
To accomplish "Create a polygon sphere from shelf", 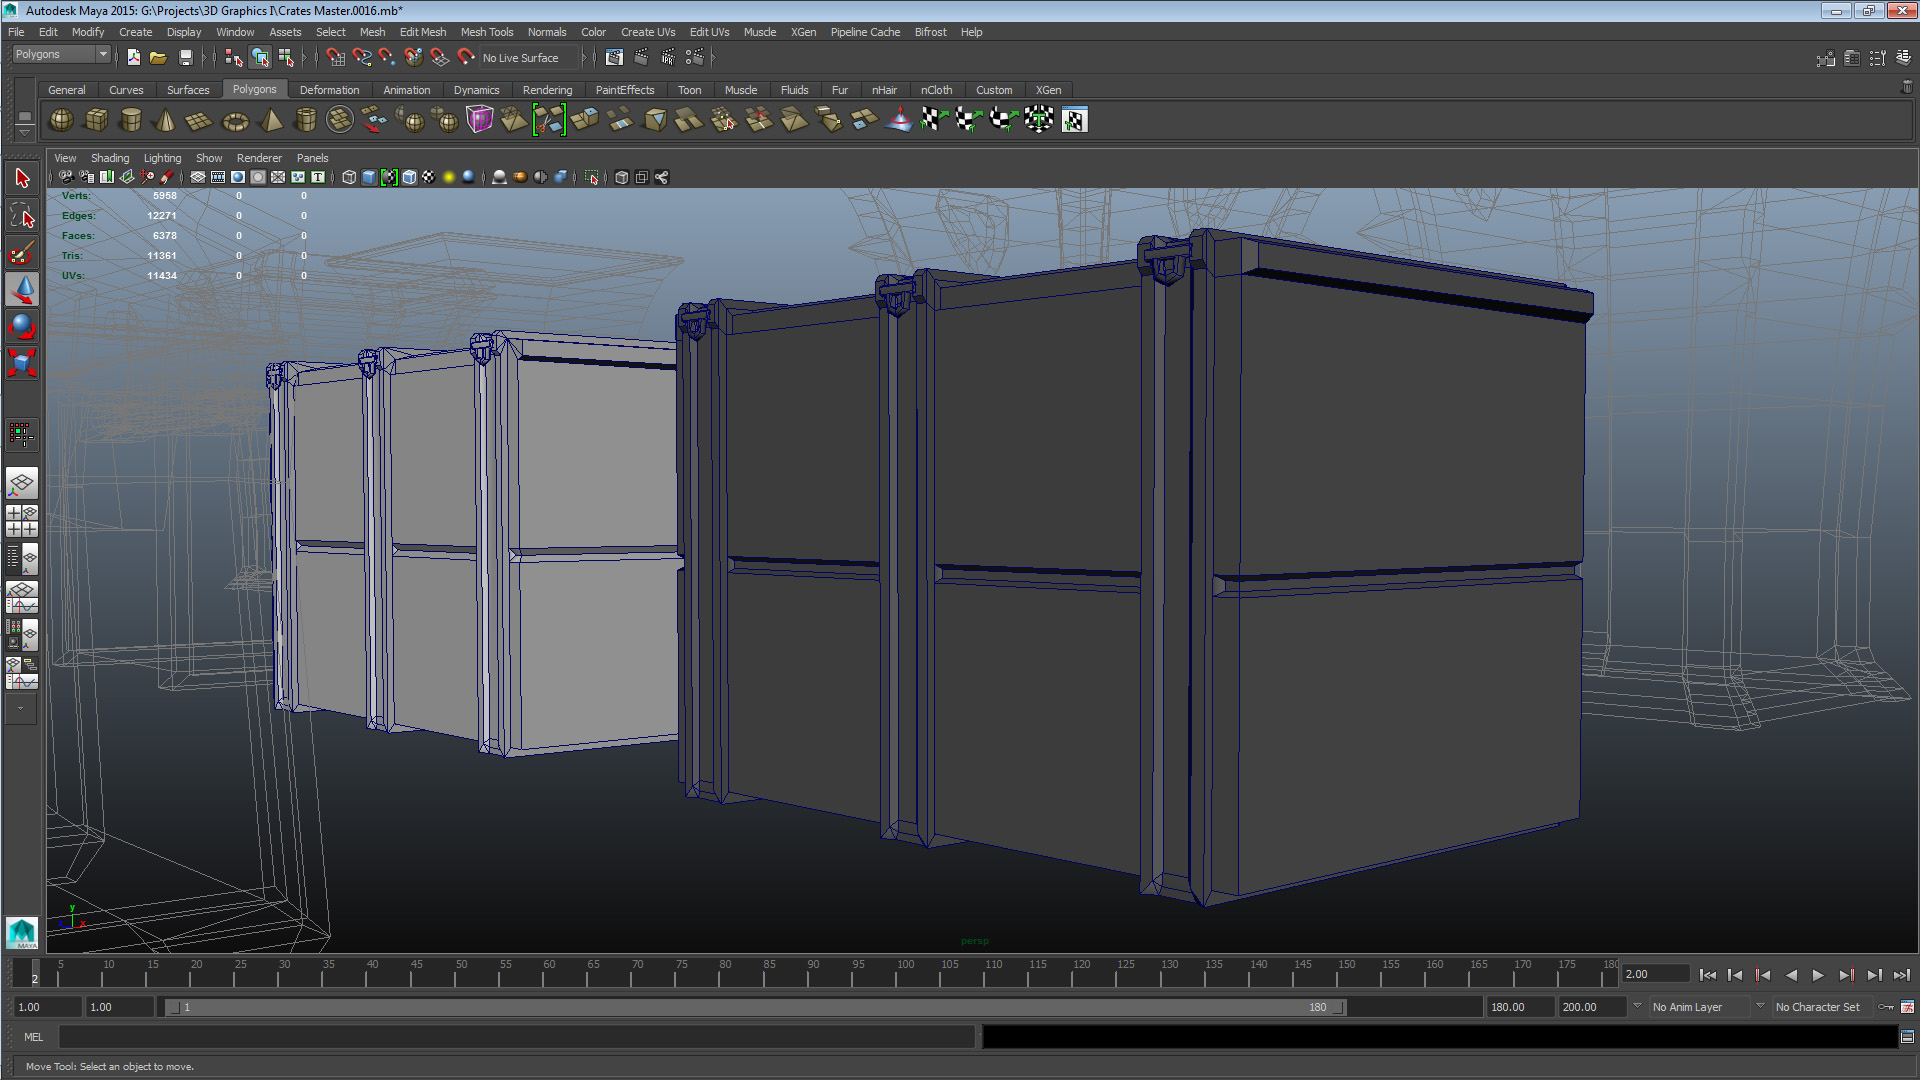I will click(61, 120).
